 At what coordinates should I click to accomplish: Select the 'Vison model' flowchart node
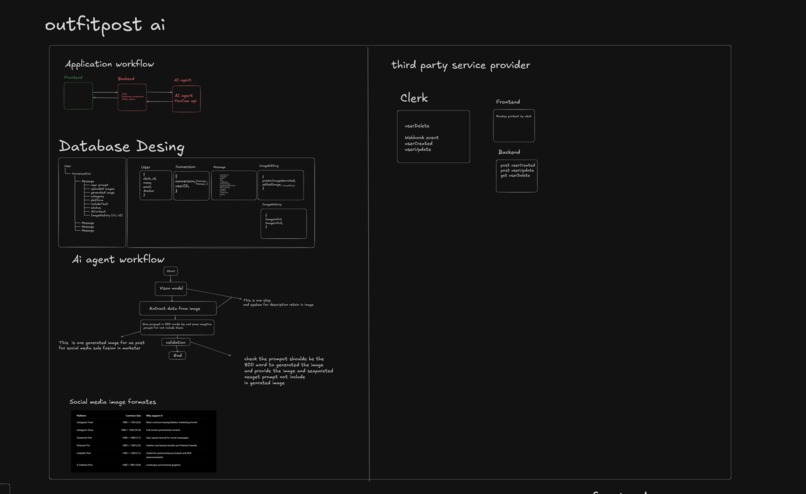click(171, 288)
